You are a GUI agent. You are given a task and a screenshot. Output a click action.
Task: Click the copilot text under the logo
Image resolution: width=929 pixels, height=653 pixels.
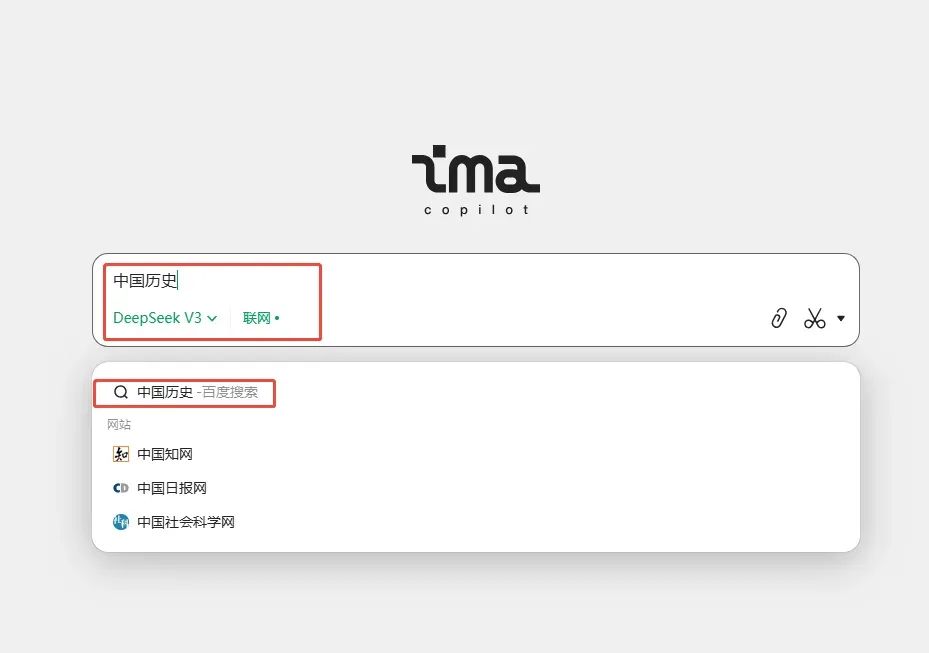476,210
